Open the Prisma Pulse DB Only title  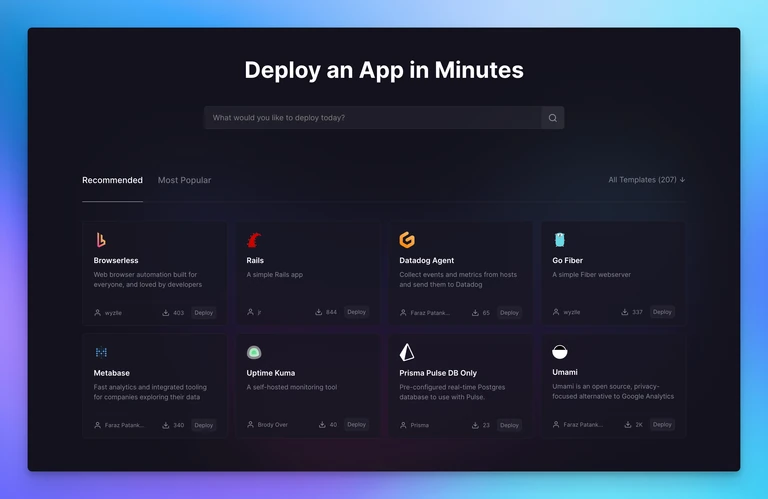click(438, 373)
